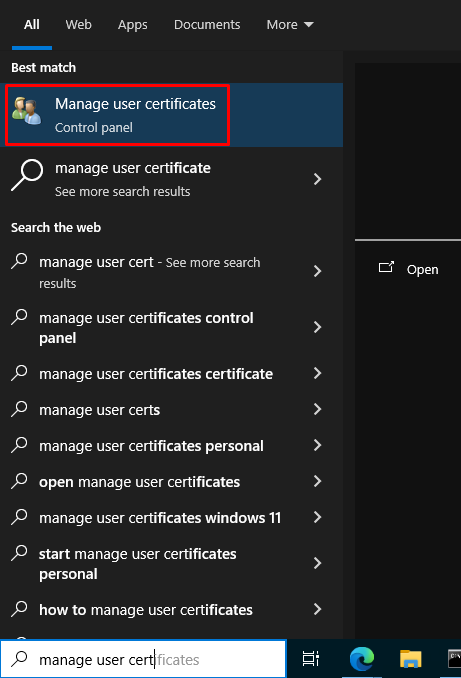Click the search box magnifier icon
The width and height of the screenshot is (461, 678).
coord(19,659)
